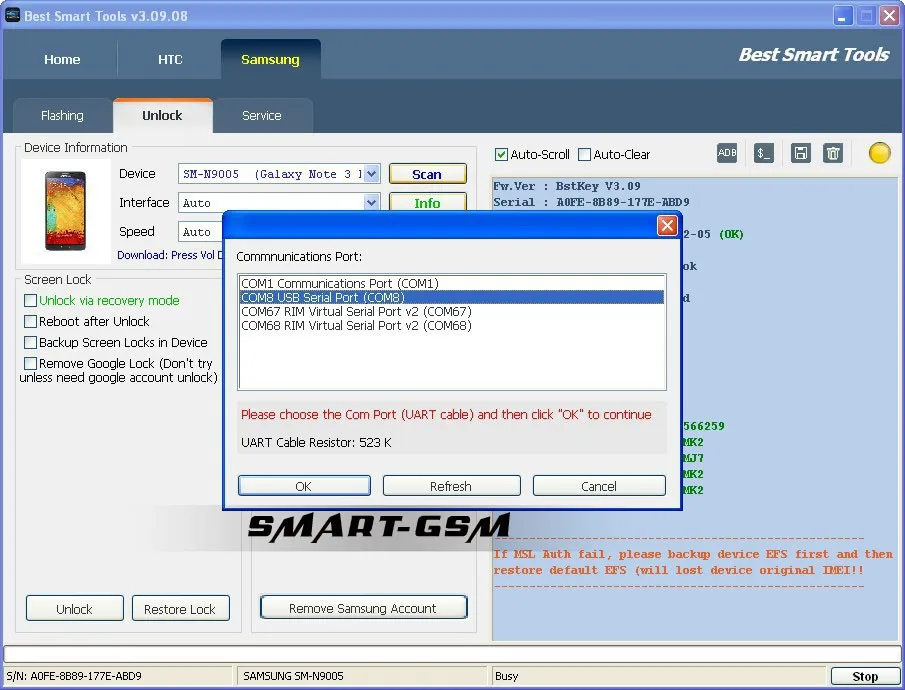This screenshot has width=905, height=690.
Task: Click Remove Samsung Account button
Action: 363,607
